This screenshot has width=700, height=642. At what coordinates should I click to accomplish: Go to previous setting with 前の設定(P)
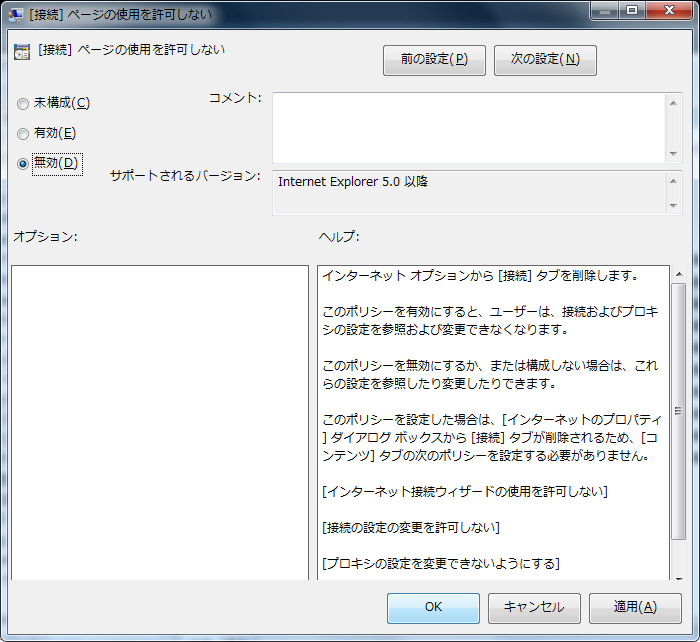(434, 59)
